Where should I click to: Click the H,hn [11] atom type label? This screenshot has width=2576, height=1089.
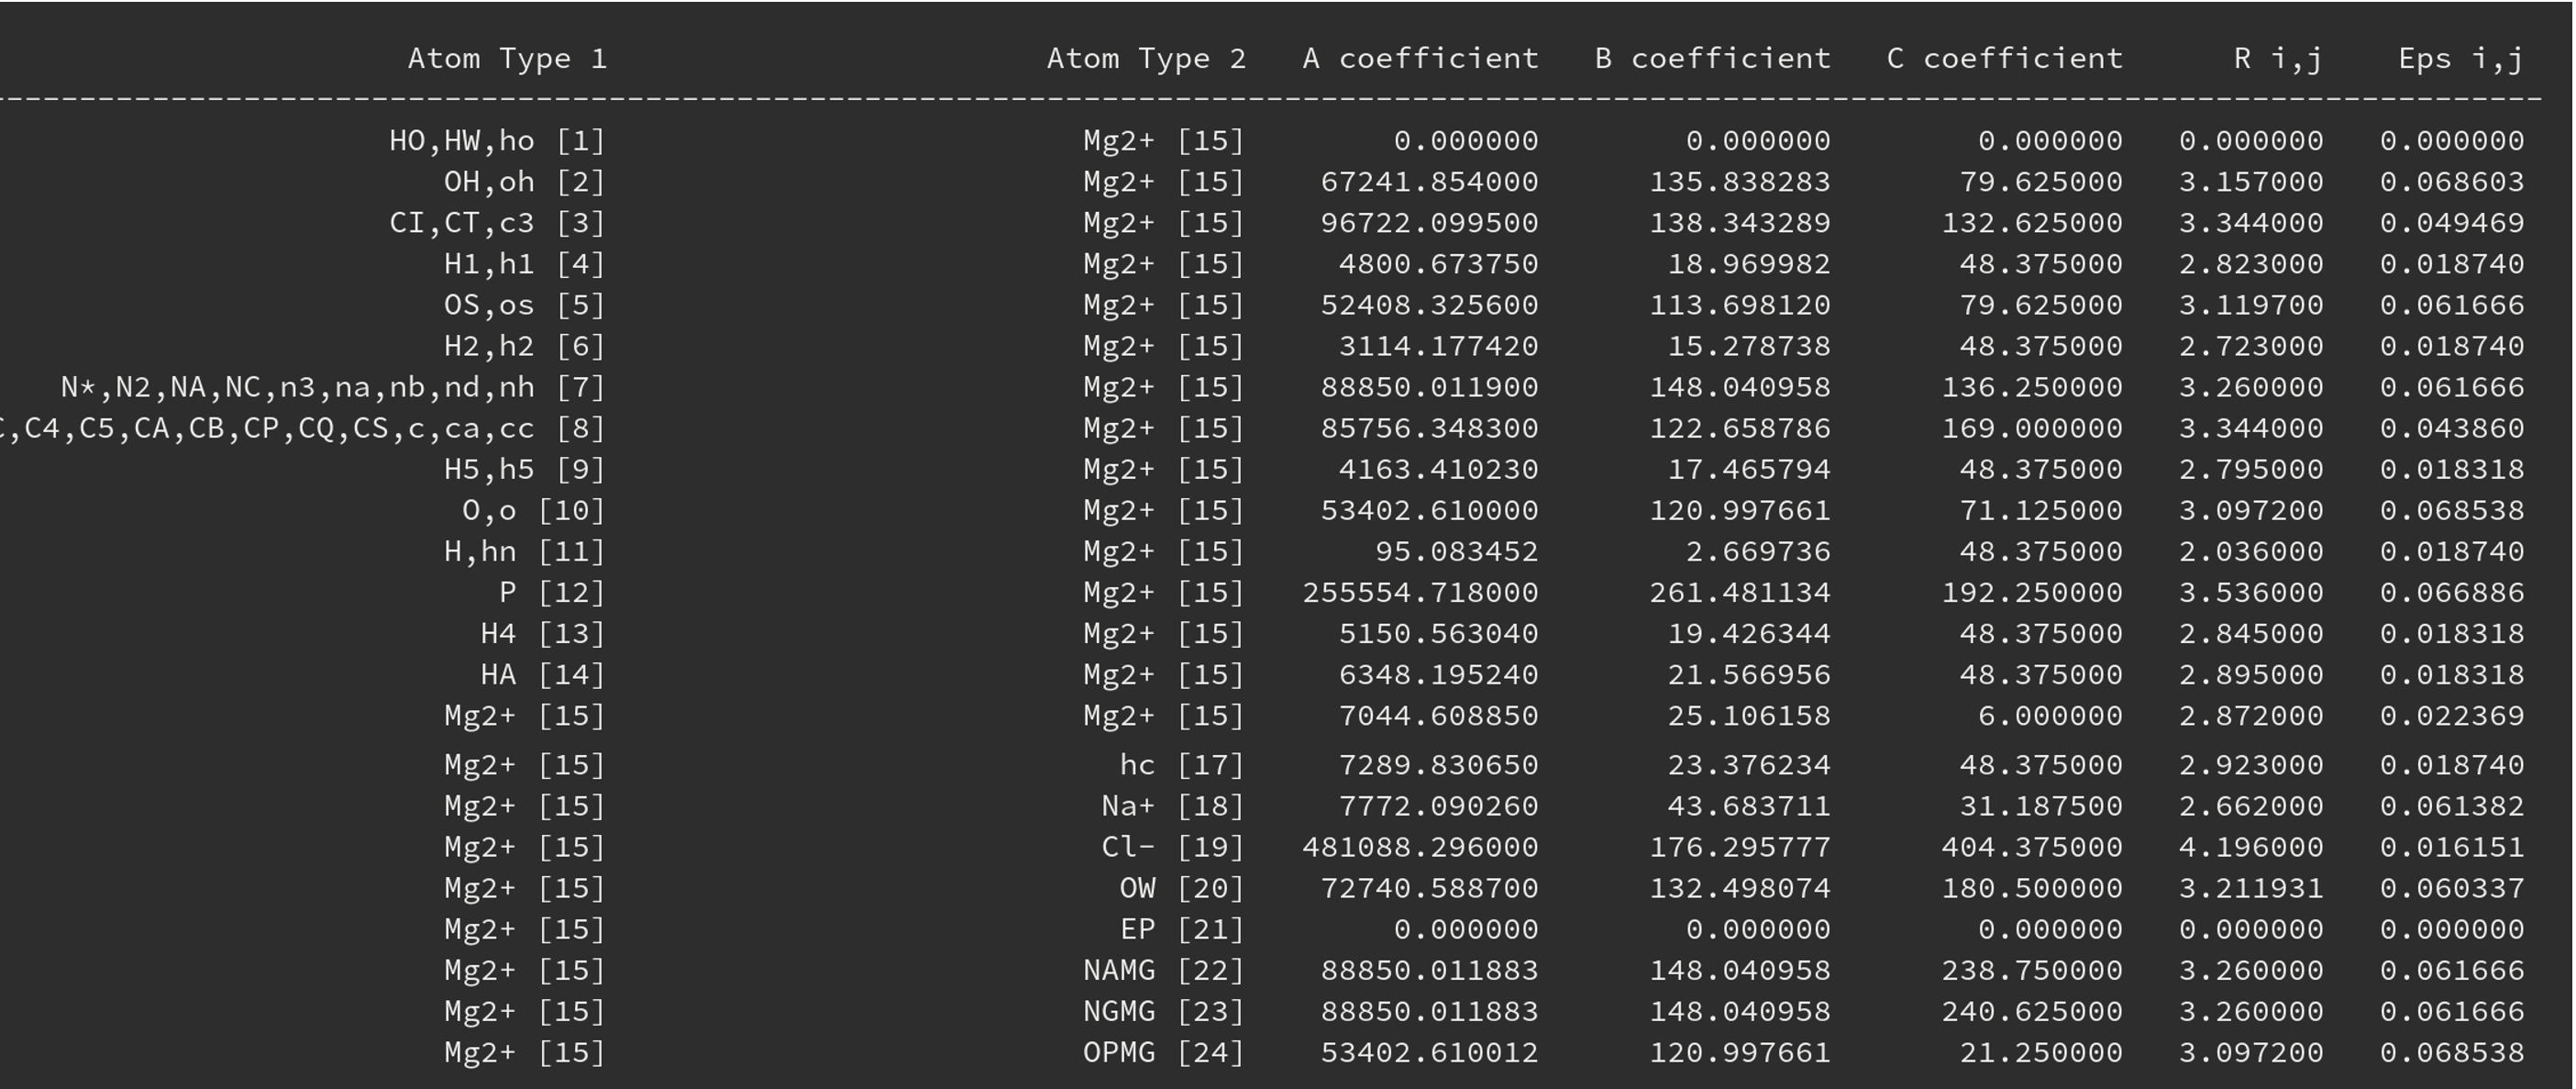525,552
